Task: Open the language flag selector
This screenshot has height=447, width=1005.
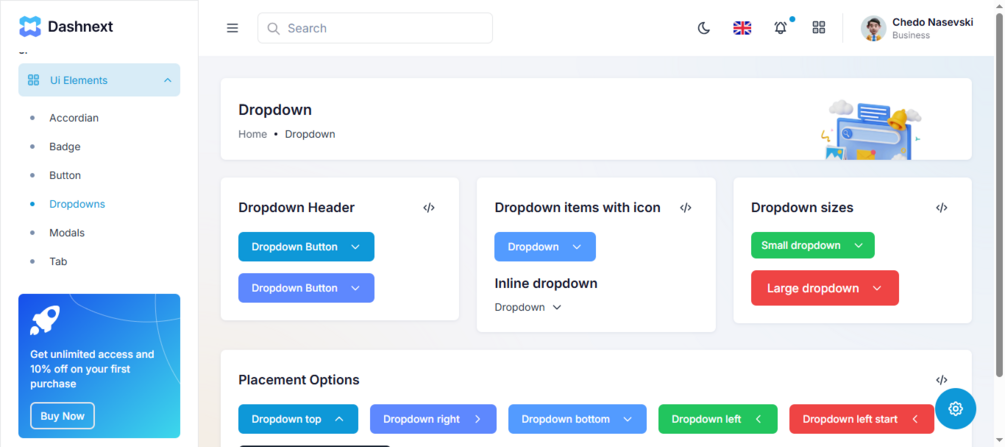Action: [742, 28]
